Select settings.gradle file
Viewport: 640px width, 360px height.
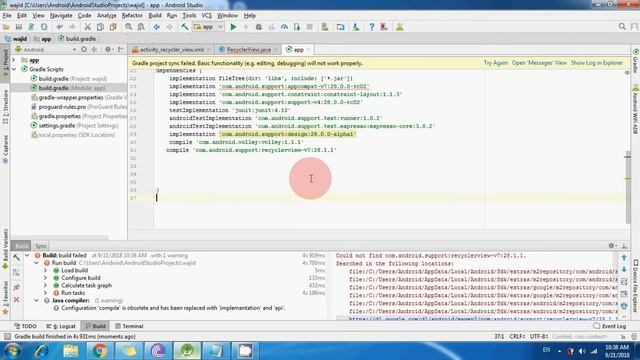(x=75, y=126)
